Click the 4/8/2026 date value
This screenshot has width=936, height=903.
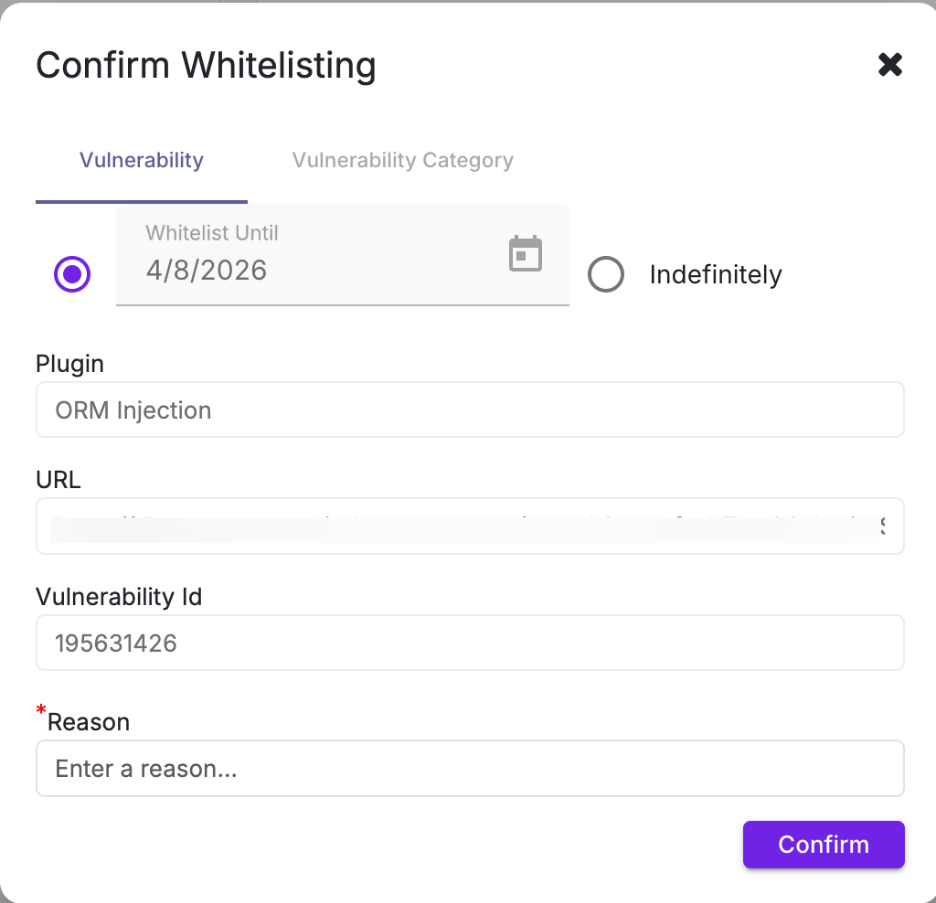(x=206, y=270)
